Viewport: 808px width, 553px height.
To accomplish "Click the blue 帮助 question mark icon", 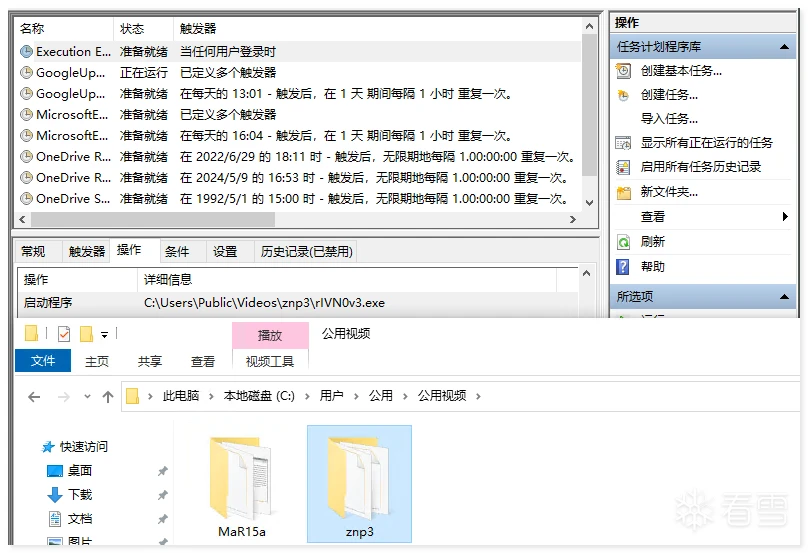I will pos(622,267).
